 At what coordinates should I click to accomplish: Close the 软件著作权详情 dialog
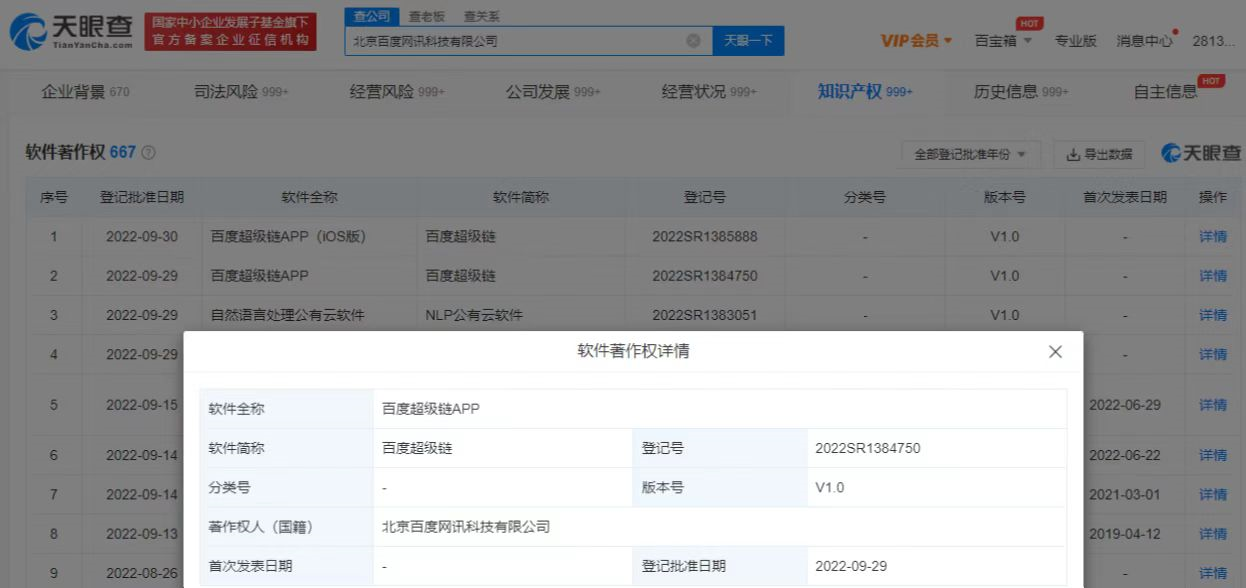coord(1055,352)
